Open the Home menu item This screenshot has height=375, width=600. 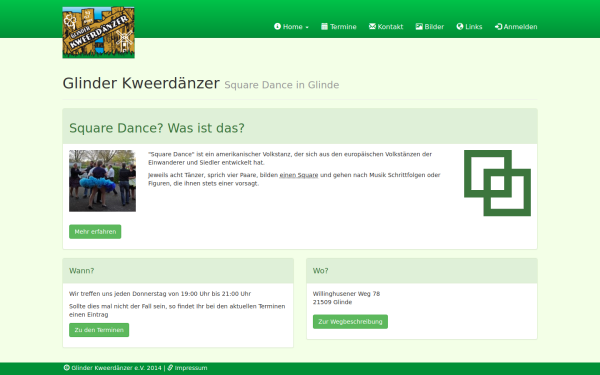tap(291, 26)
